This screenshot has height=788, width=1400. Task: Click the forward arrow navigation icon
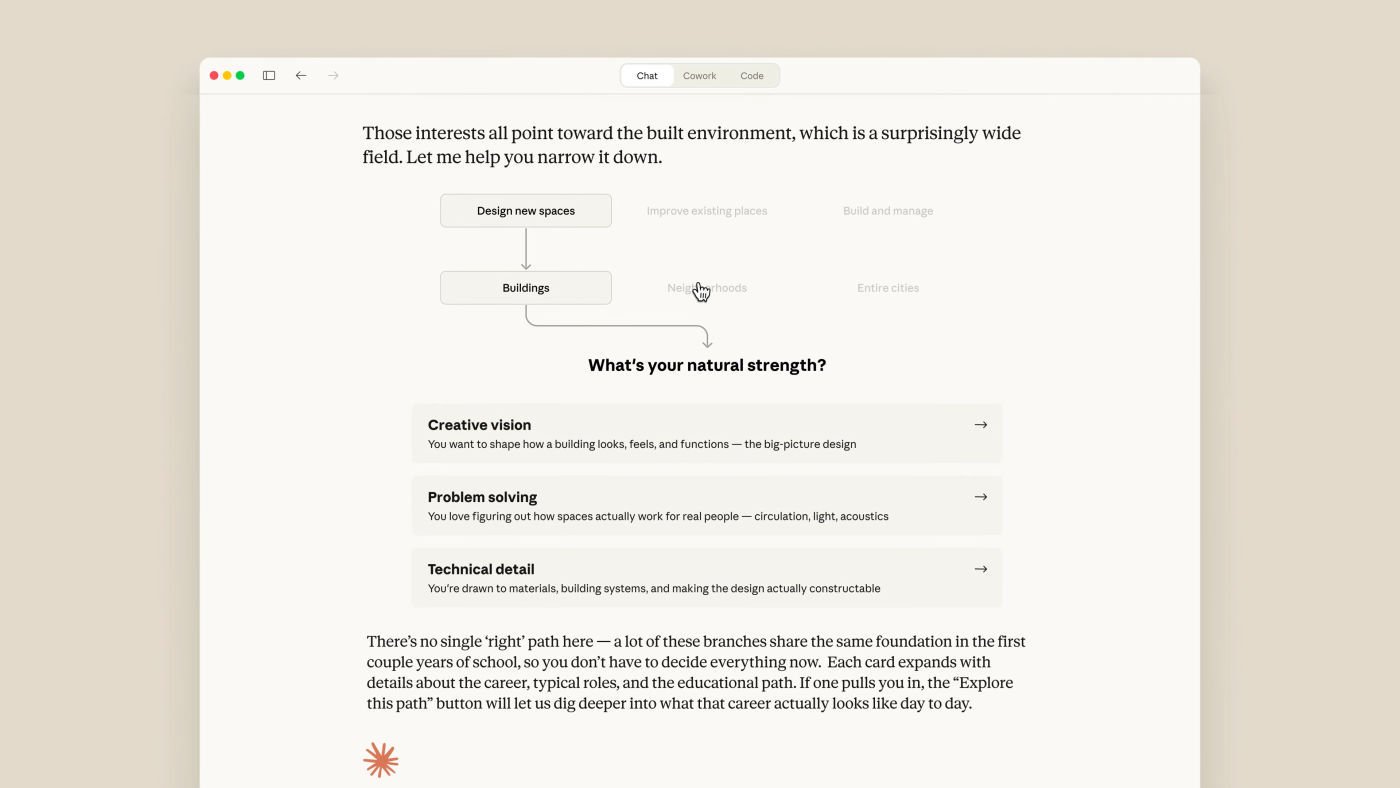333,76
